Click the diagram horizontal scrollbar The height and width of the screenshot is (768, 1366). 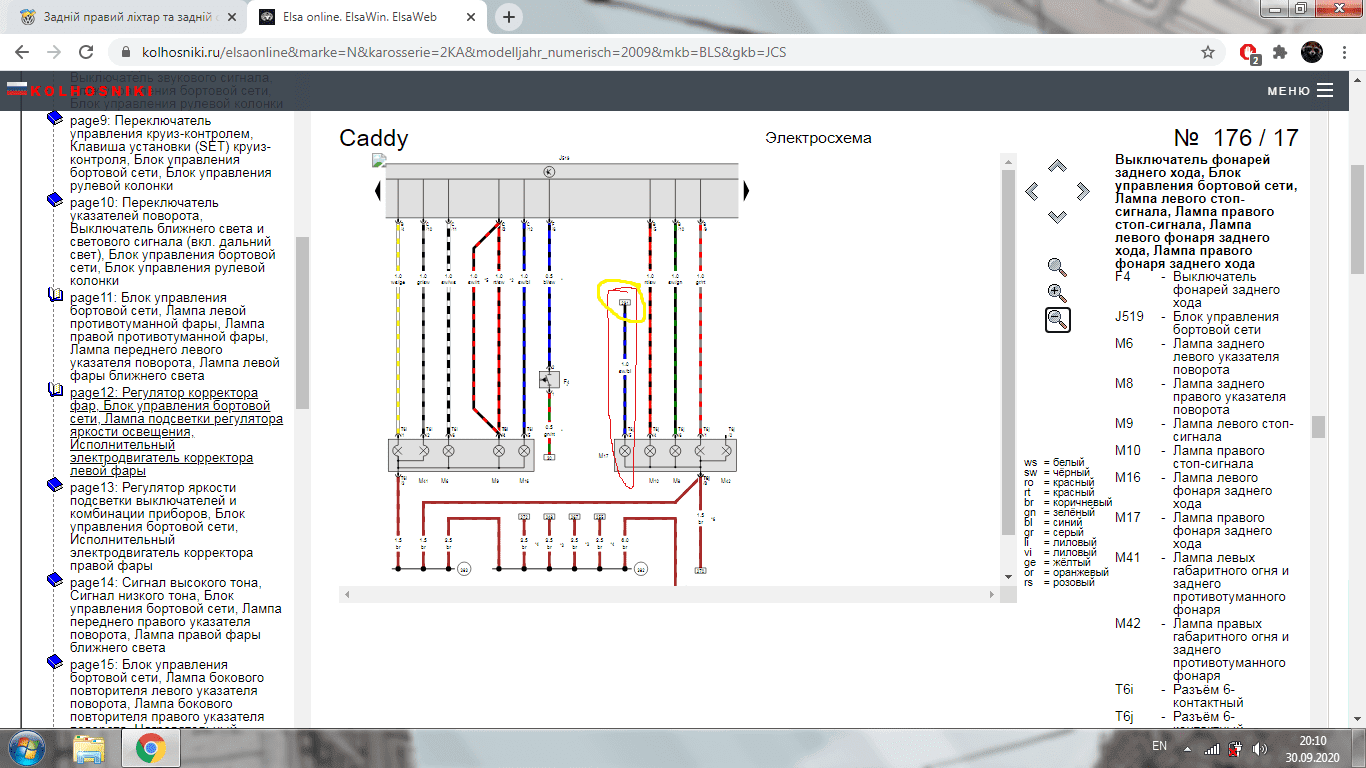(x=670, y=594)
